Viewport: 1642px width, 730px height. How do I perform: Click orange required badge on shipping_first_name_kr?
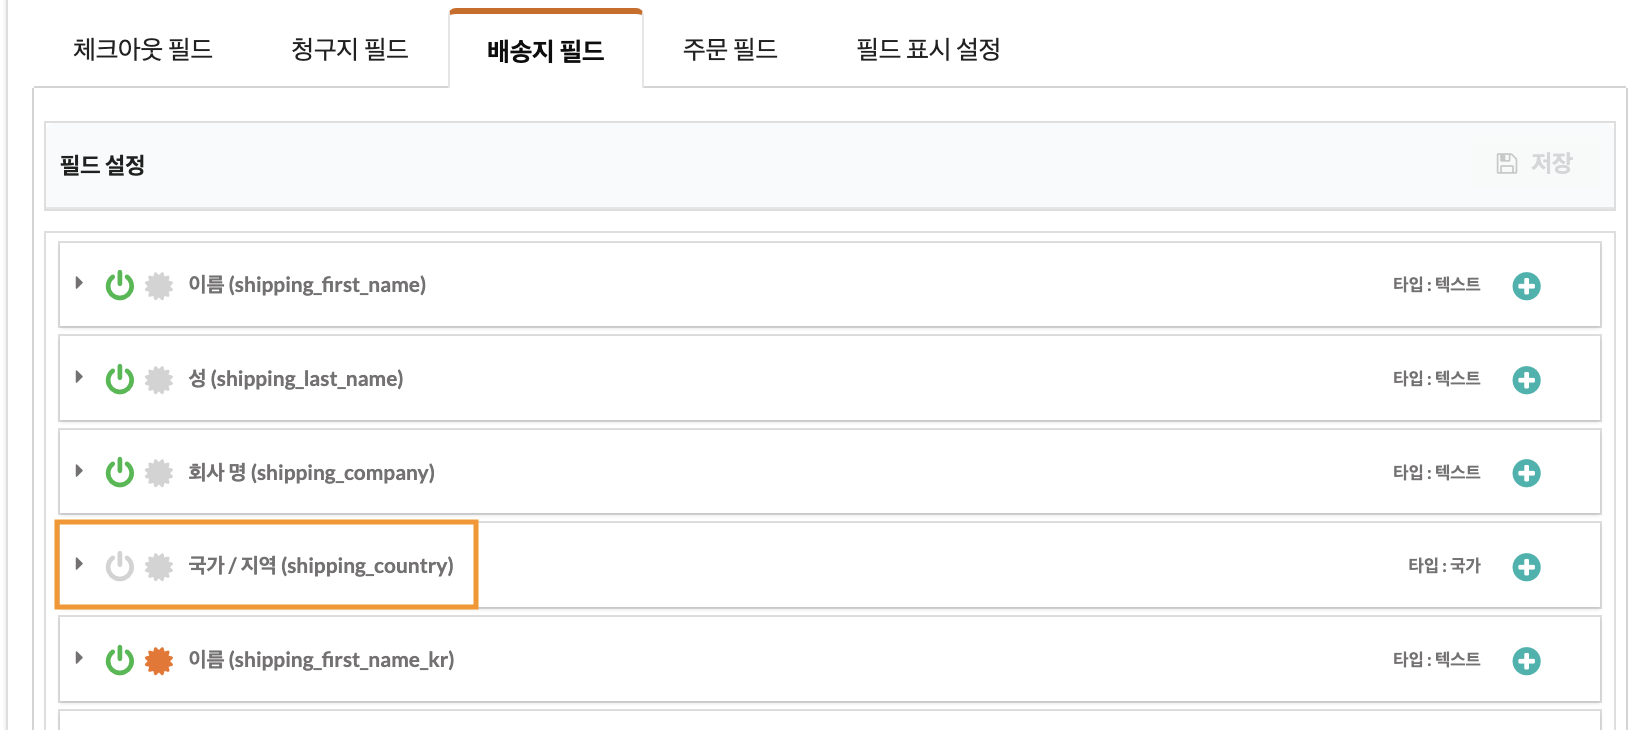159,661
